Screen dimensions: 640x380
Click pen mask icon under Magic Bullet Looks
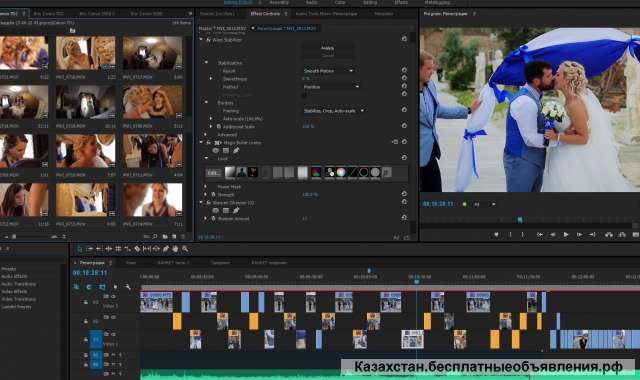236,151
